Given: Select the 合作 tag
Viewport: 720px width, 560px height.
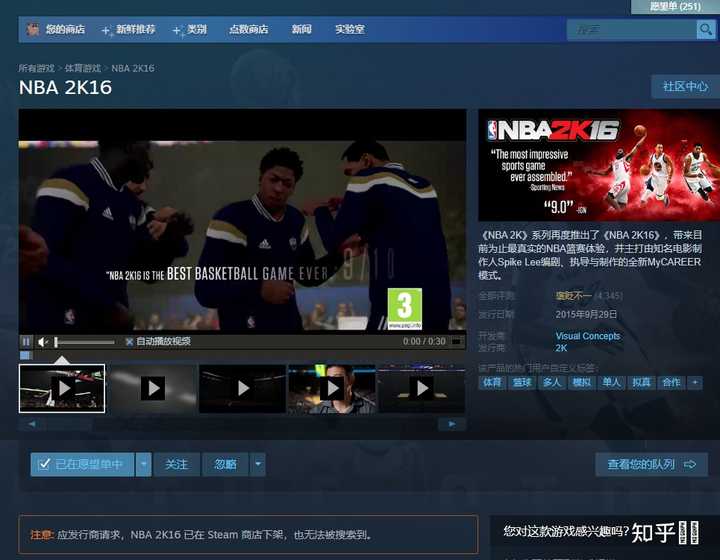Looking at the screenshot, I should [x=671, y=382].
